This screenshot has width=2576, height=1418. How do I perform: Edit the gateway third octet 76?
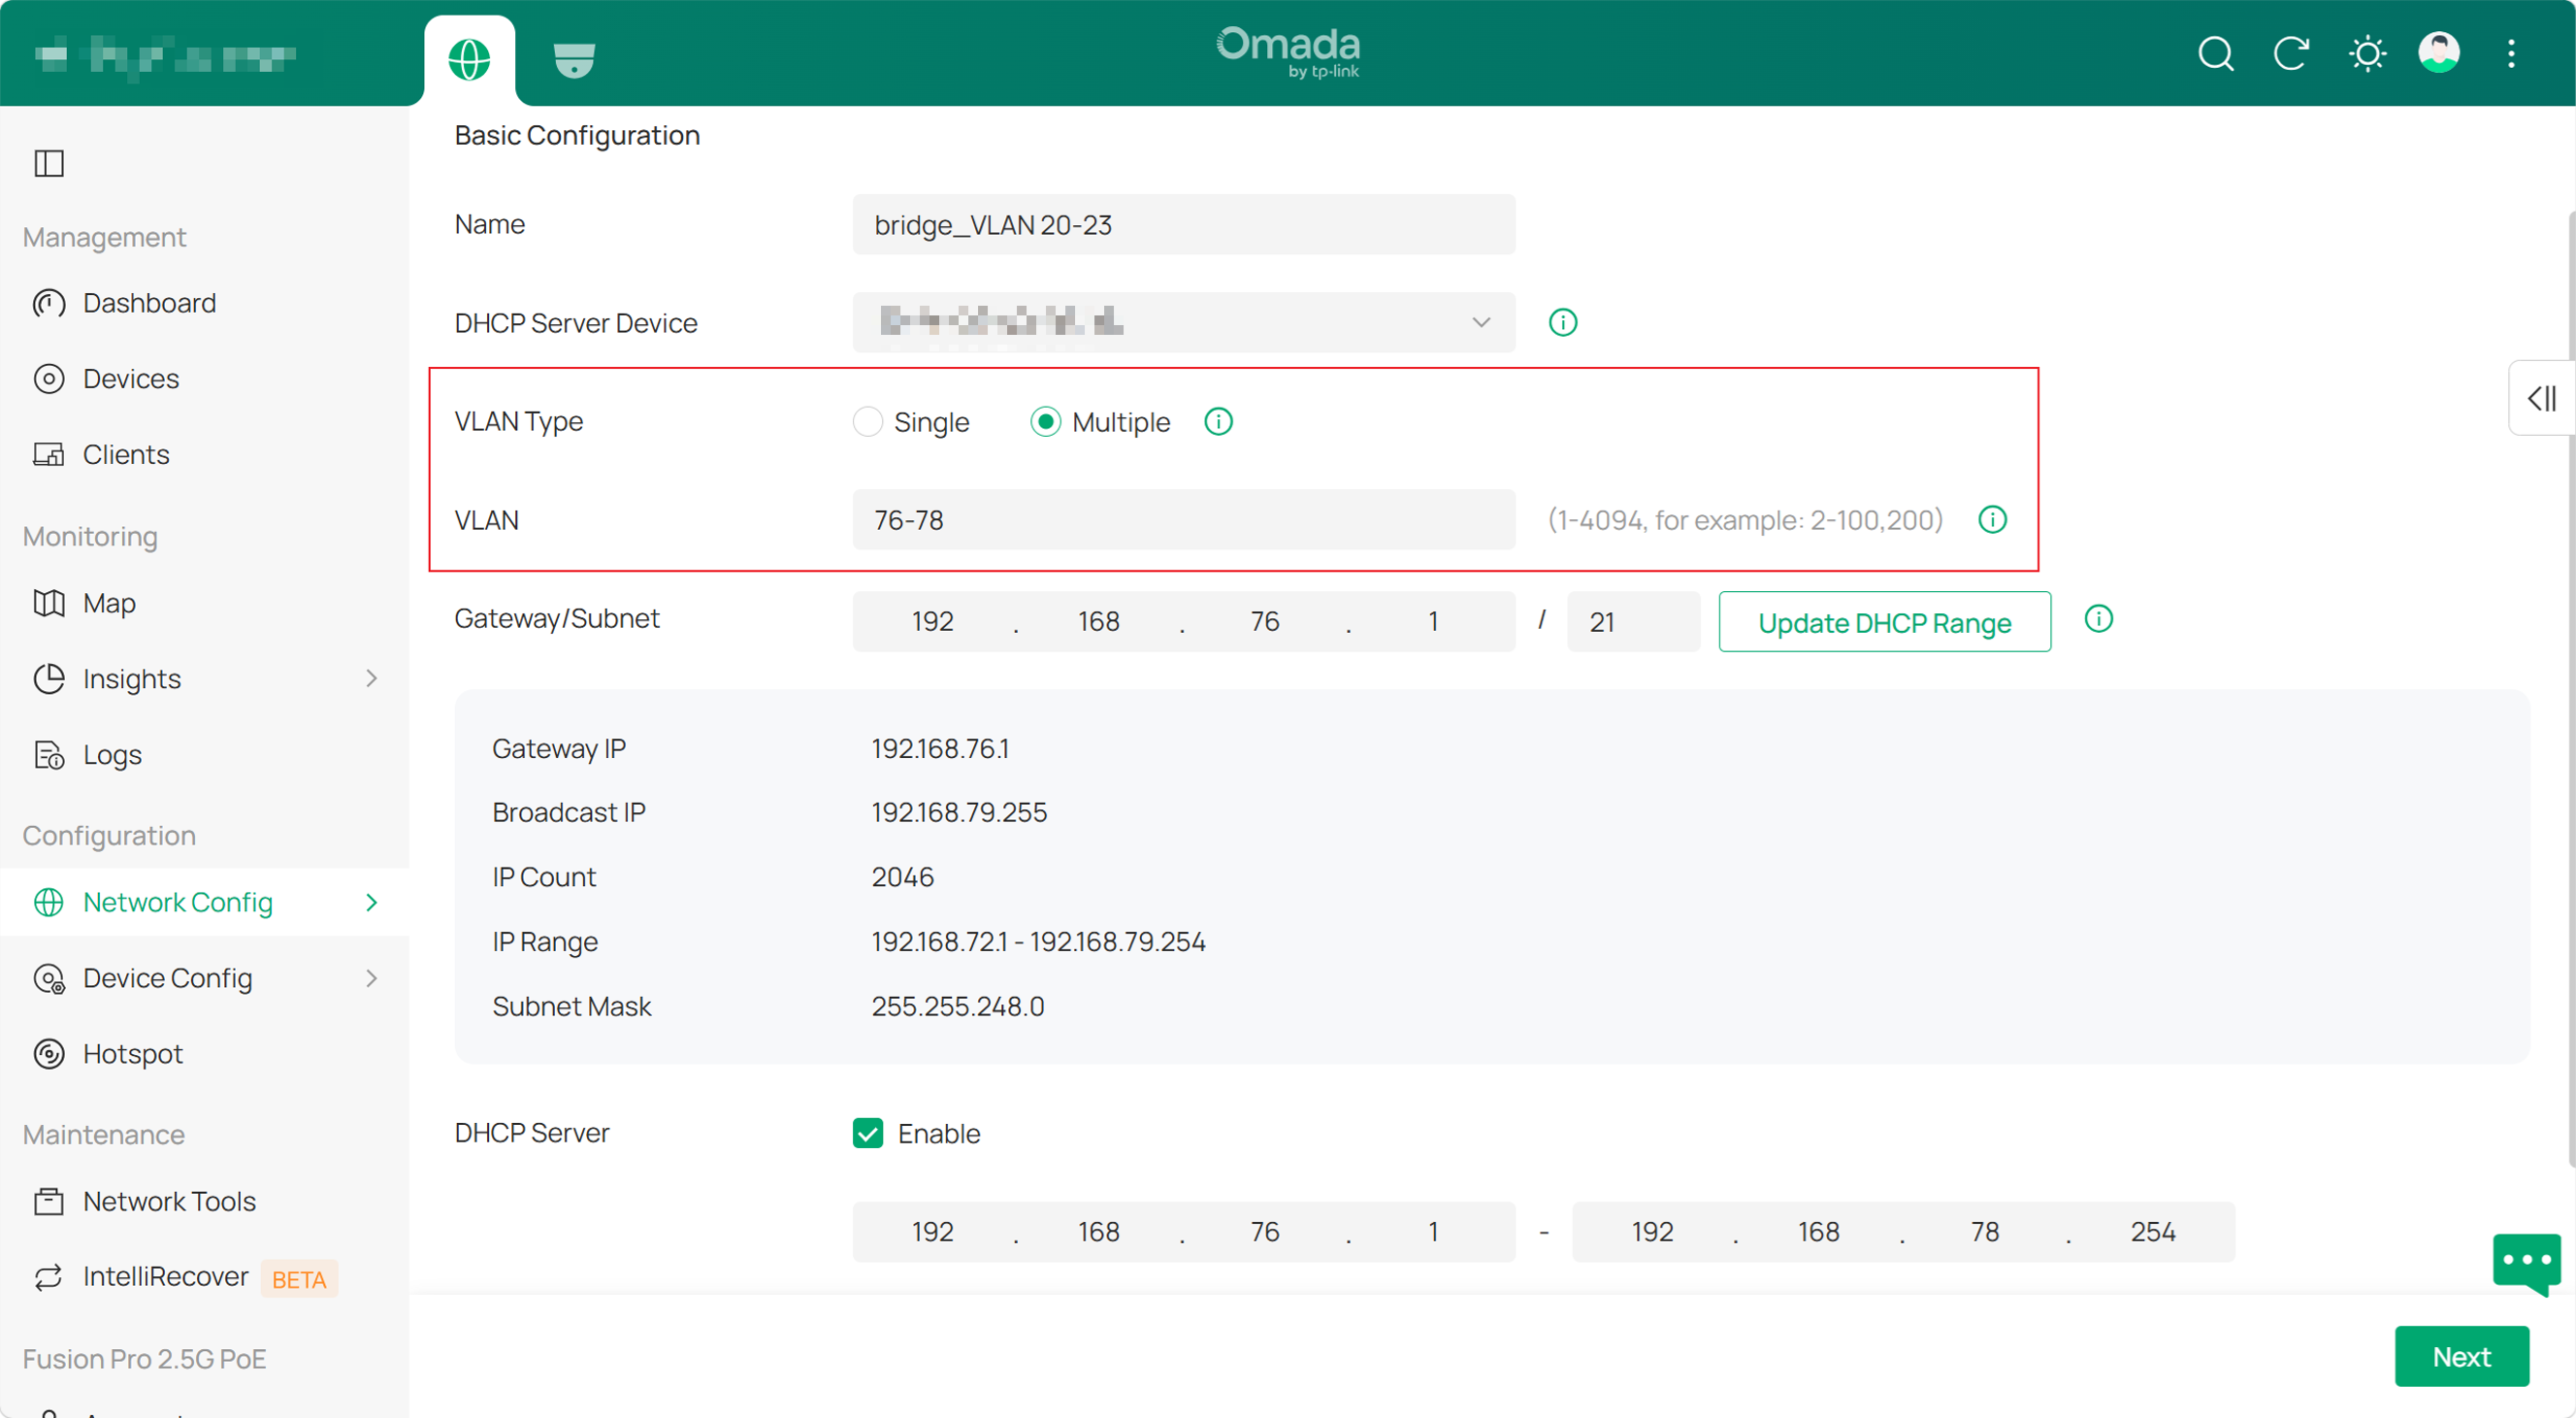1265,622
